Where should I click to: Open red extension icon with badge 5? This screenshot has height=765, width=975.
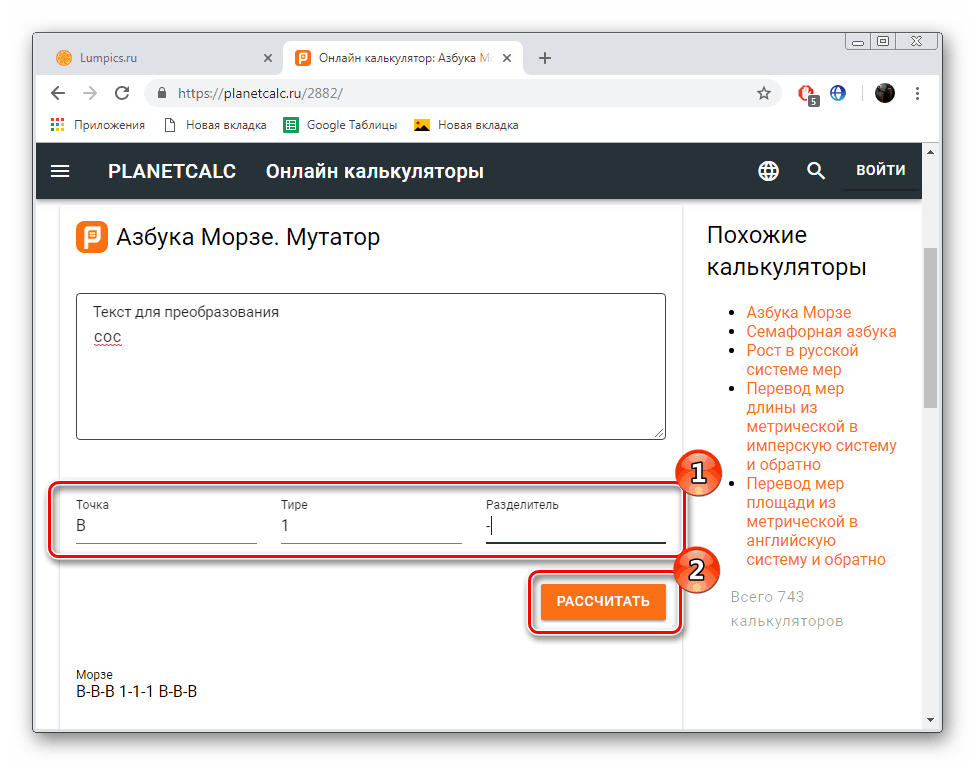pos(808,94)
